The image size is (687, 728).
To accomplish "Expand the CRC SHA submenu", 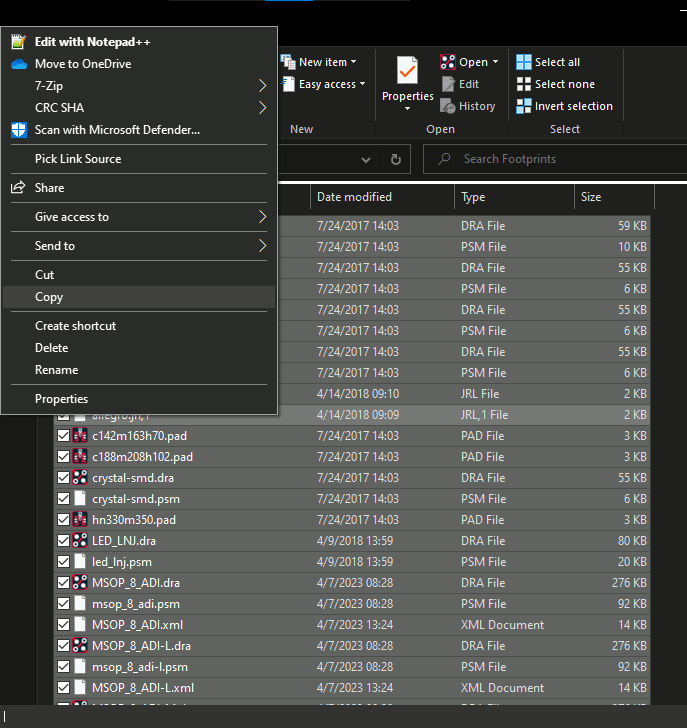I will [x=262, y=108].
